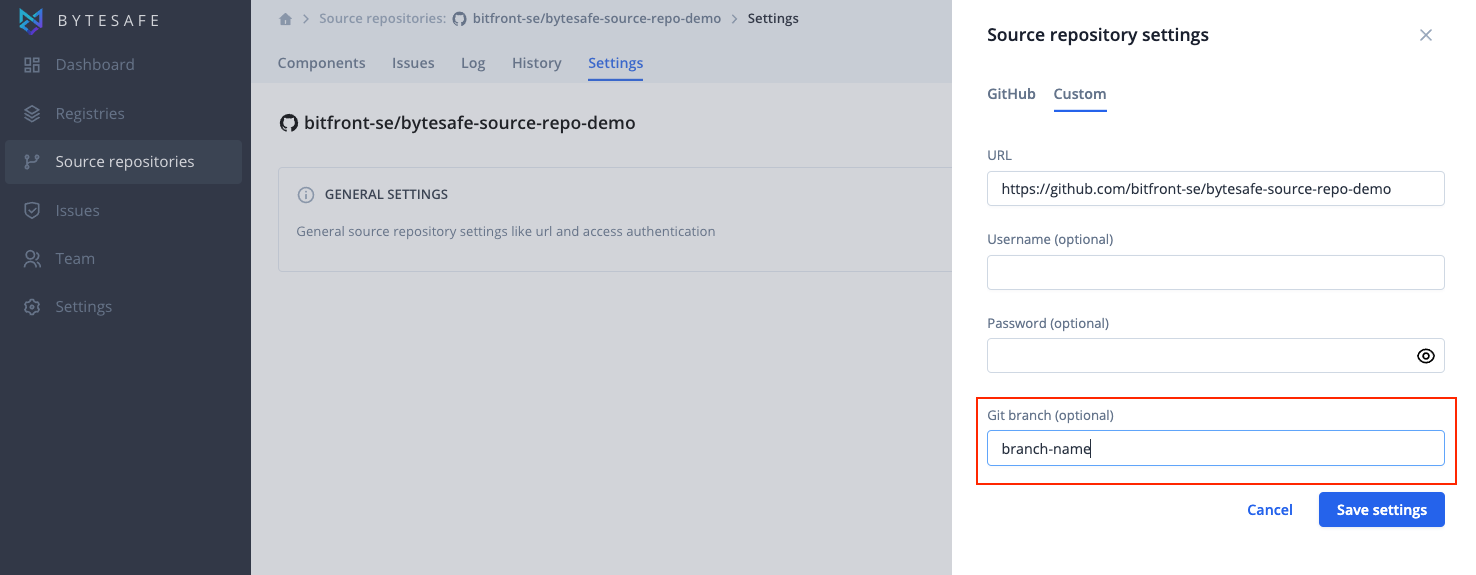
Task: Click the Issues shield icon
Action: [x=32, y=210]
